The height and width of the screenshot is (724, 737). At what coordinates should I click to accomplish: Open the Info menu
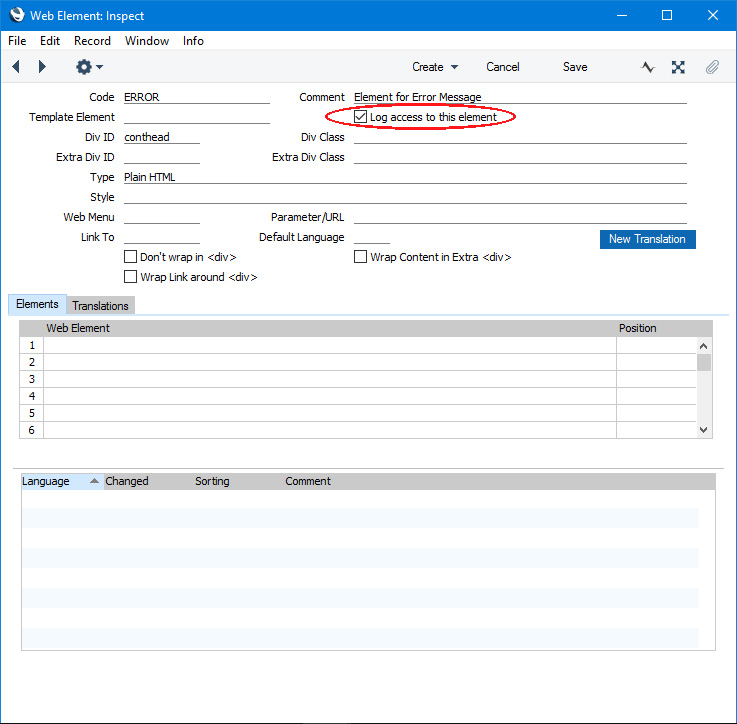(193, 41)
